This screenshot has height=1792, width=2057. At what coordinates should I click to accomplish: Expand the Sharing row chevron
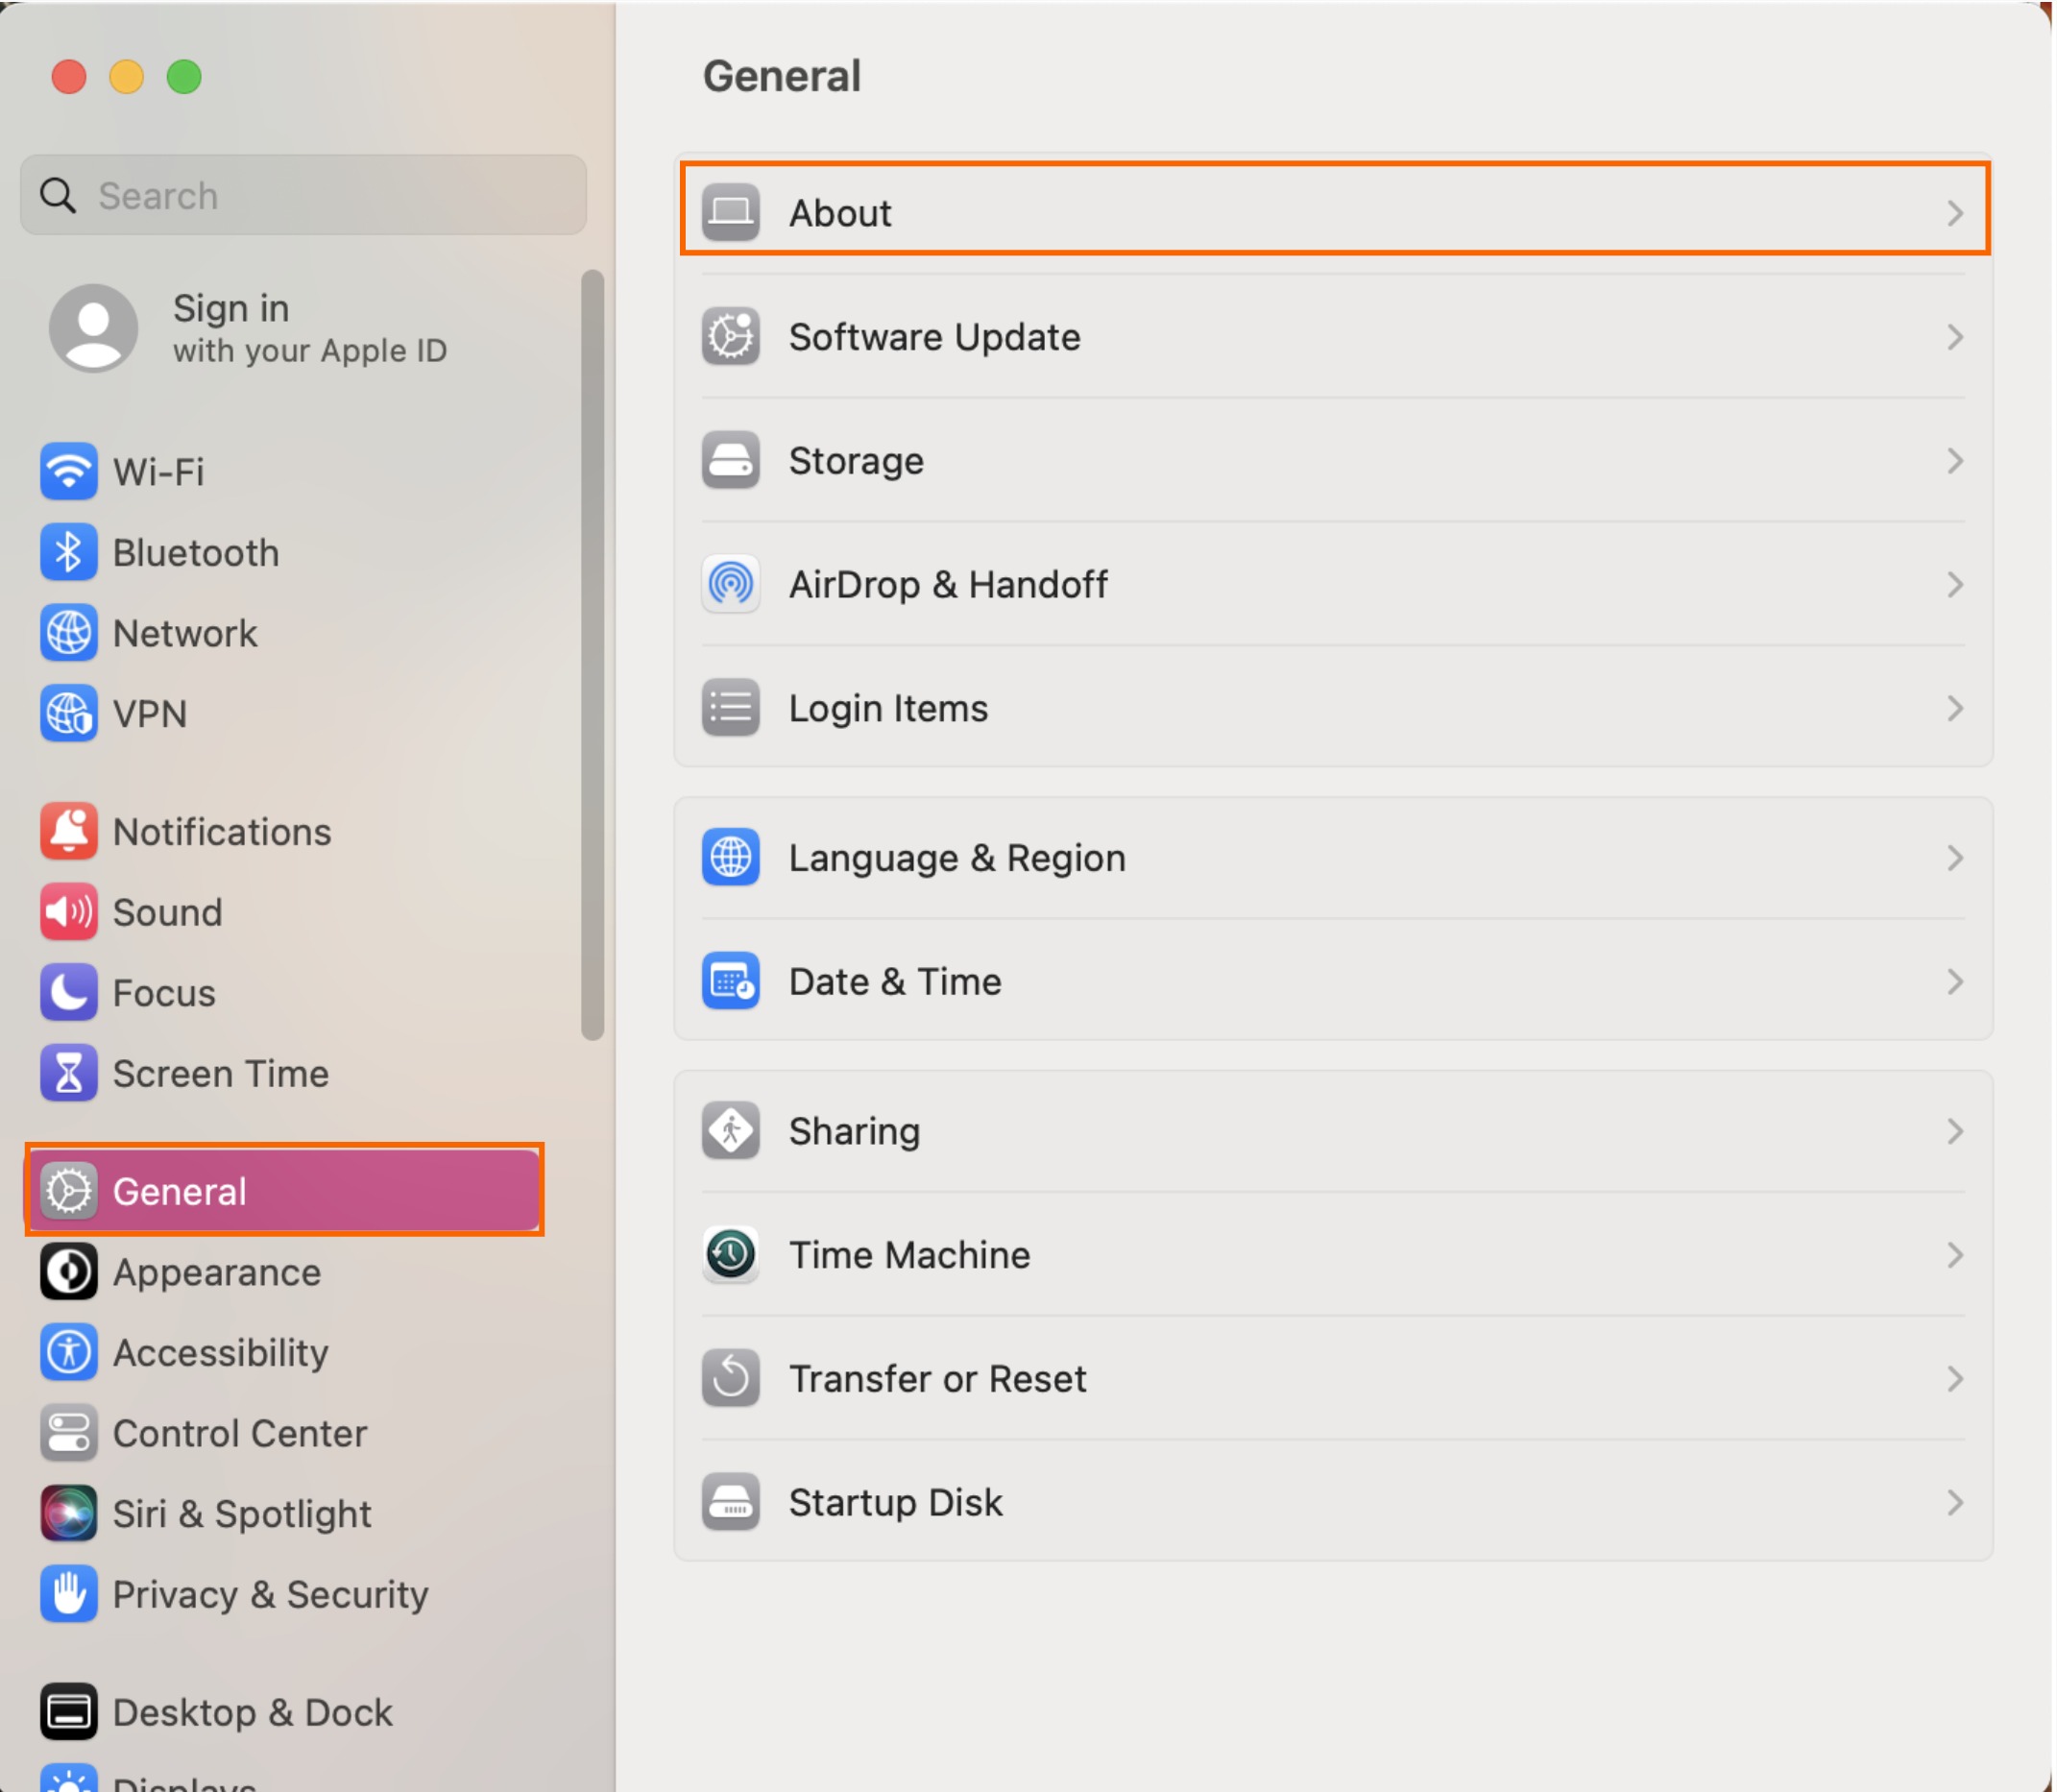click(x=1956, y=1132)
